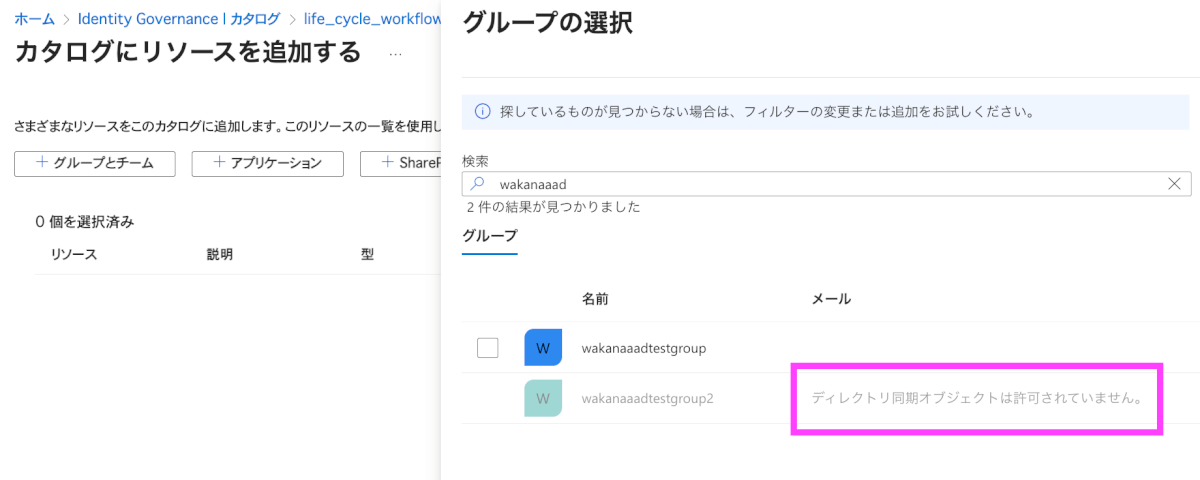Select the wakanaaadtestgroup name in the list
Image resolution: width=1200 pixels, height=480 pixels.
pyautogui.click(x=644, y=348)
